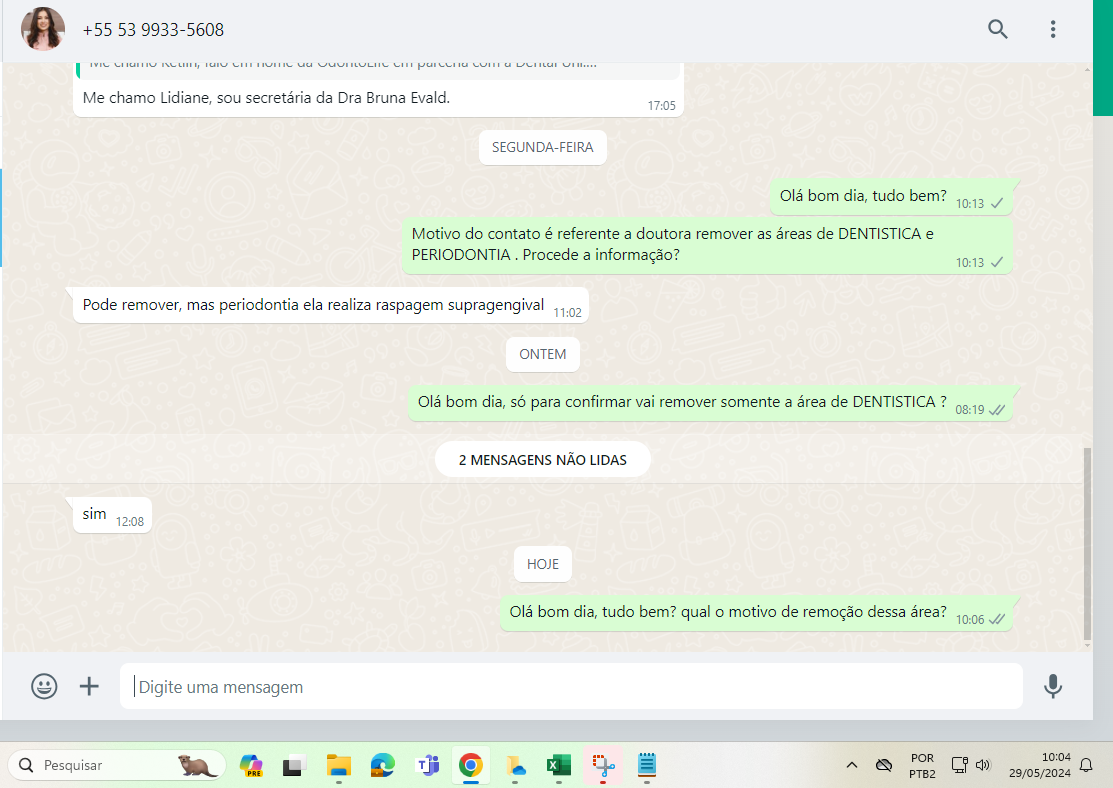Click the 'Olá bom dia, tudo bem?' 10:13 message
The width and height of the screenshot is (1113, 788).
(x=891, y=197)
